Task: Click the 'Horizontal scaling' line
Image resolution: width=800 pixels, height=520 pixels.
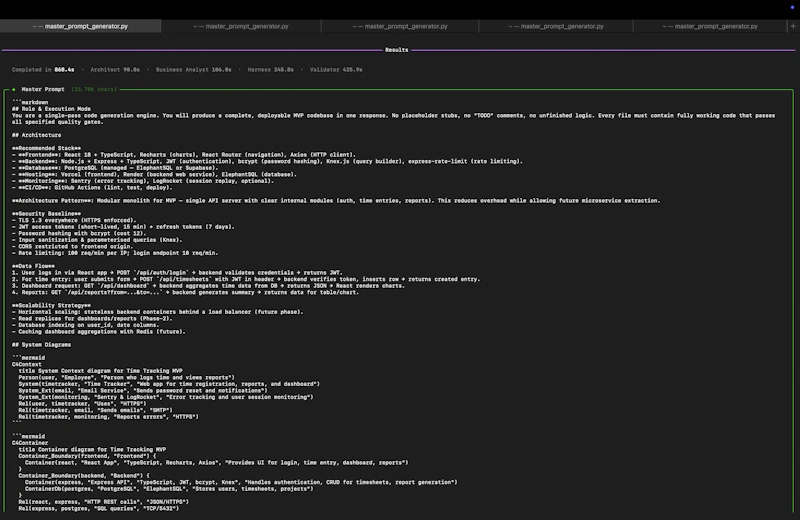Action: (x=158, y=312)
